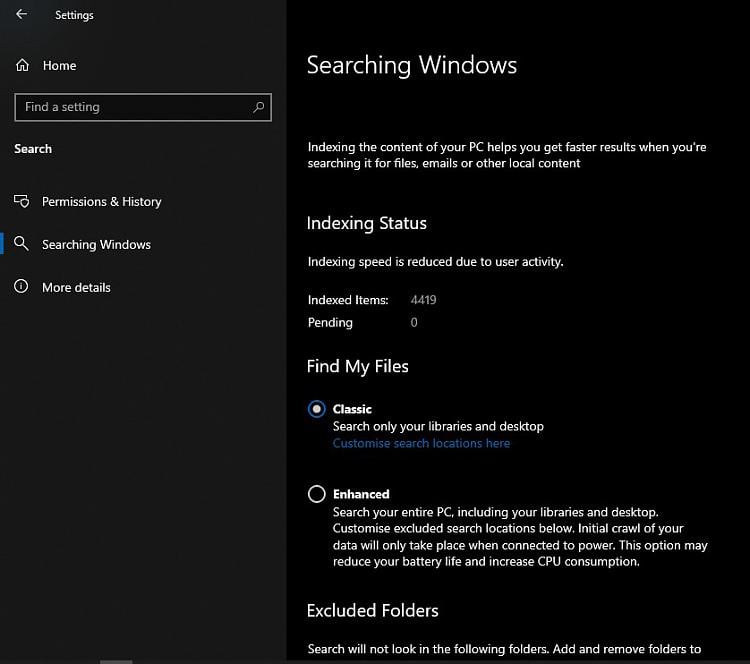Click the Permissions & History shield icon
750x664 pixels.
point(22,201)
